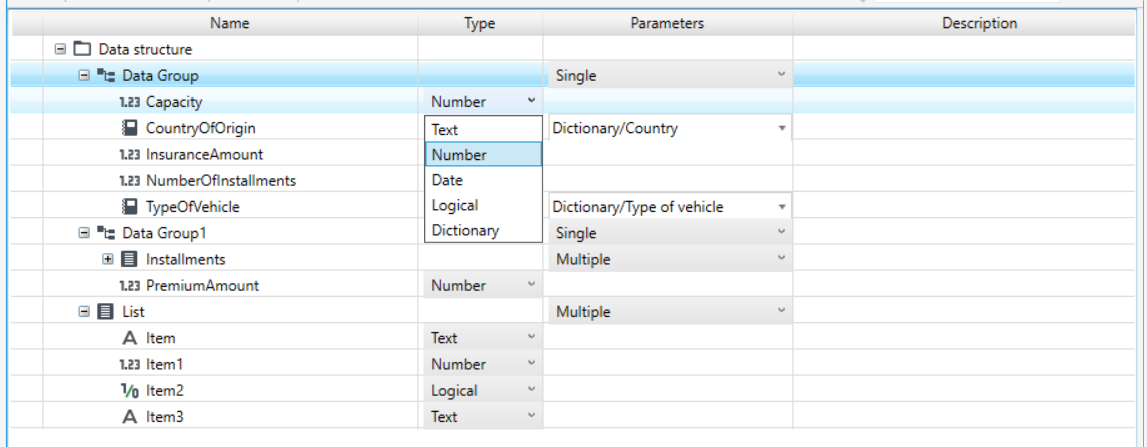1147x447 pixels.
Task: Expand the Installments node
Action: tap(108, 259)
